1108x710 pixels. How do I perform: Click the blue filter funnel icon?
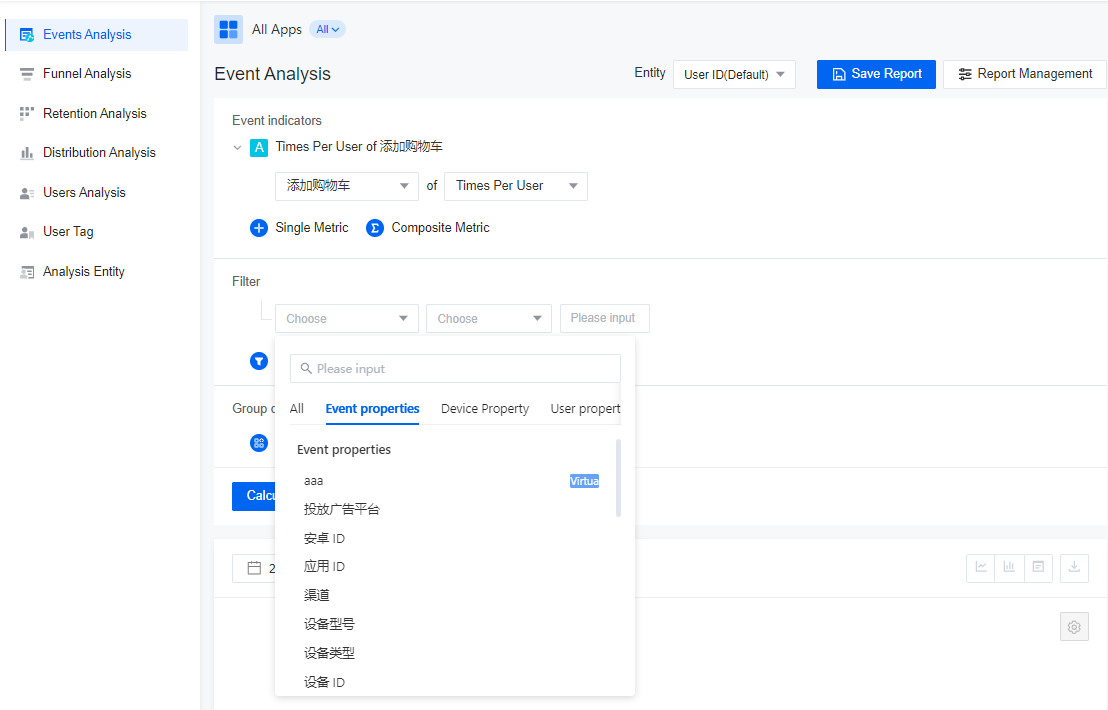[259, 361]
